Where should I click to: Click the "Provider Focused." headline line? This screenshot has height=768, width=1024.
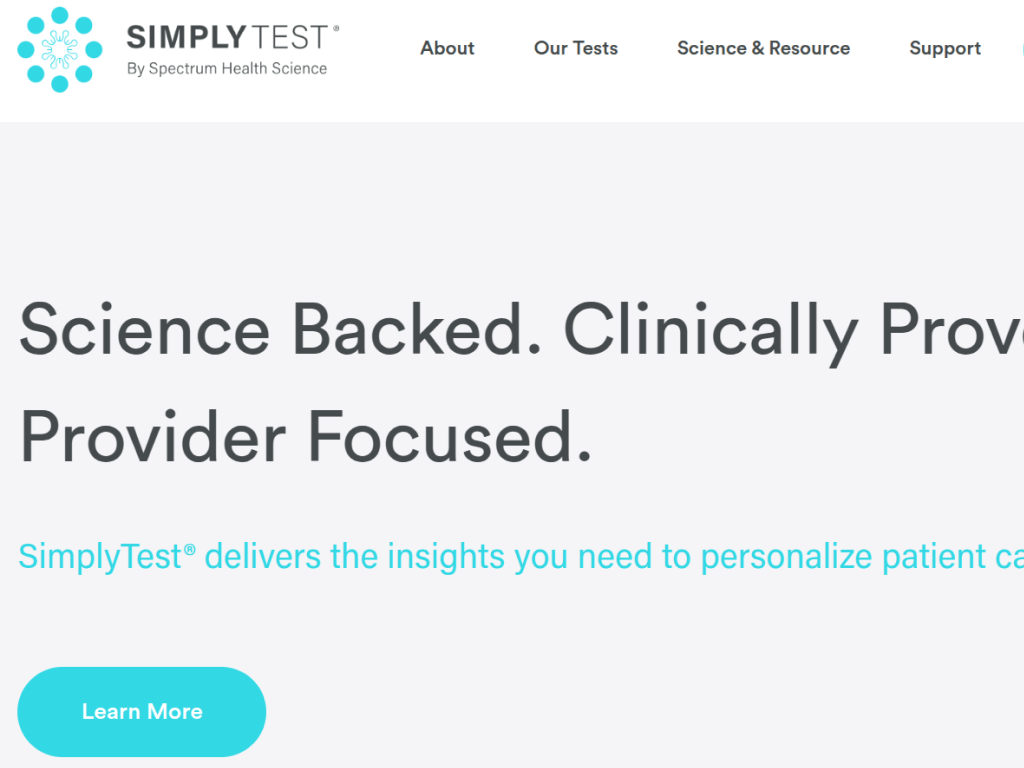pos(306,438)
